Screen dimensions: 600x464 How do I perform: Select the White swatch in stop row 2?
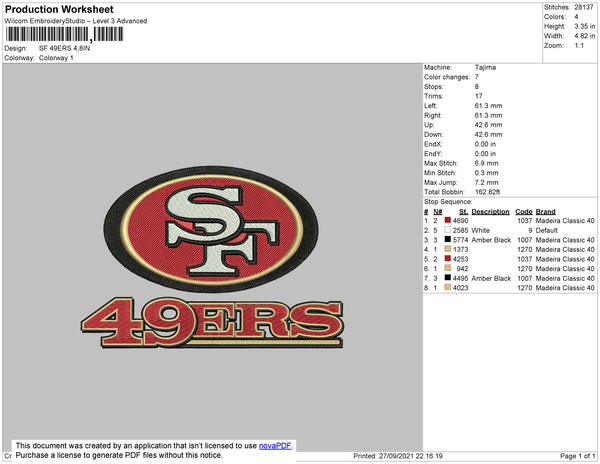(447, 230)
